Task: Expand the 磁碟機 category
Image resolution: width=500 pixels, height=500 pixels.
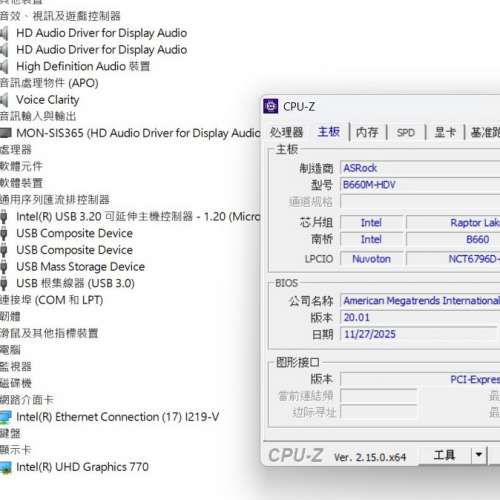Action: tap(16, 383)
